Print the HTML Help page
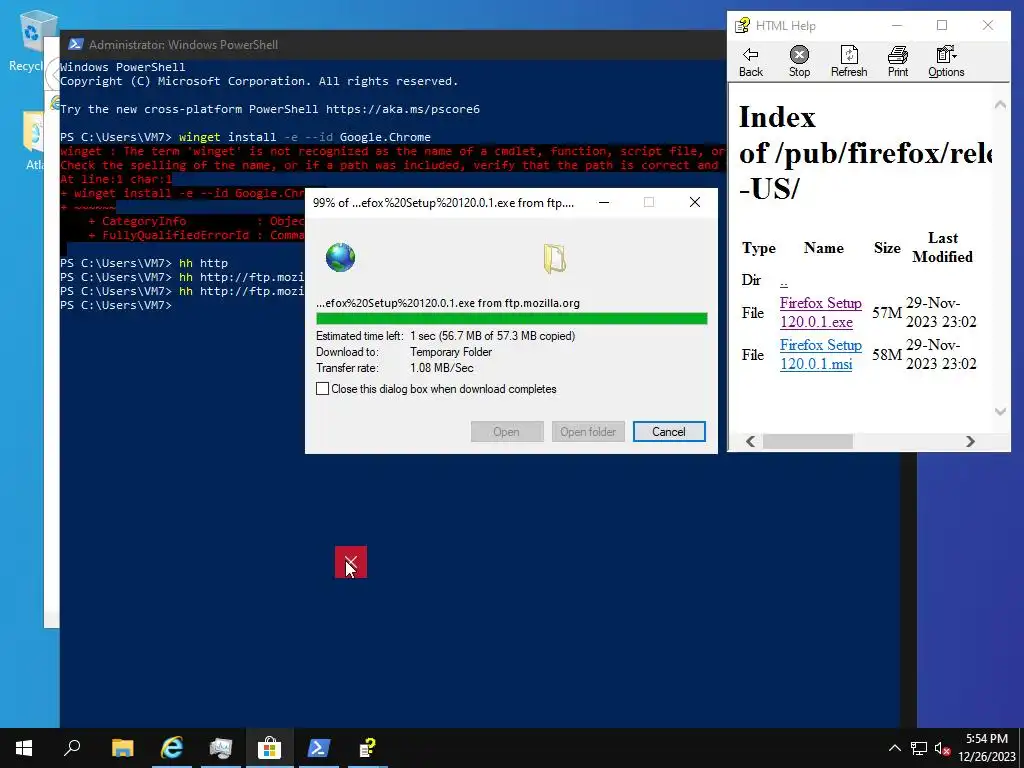Screen dimensions: 1024x768 click(x=898, y=62)
